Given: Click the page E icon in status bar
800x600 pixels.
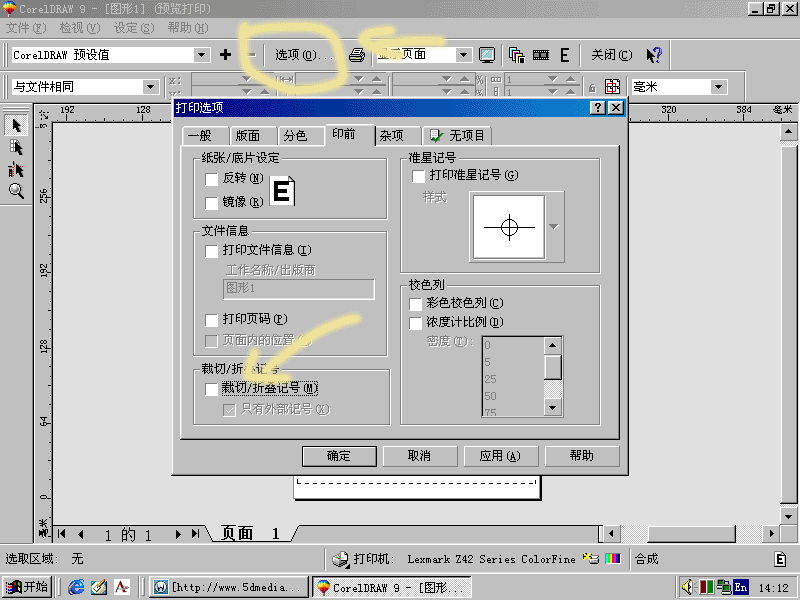Looking at the screenshot, I should click(x=780, y=559).
